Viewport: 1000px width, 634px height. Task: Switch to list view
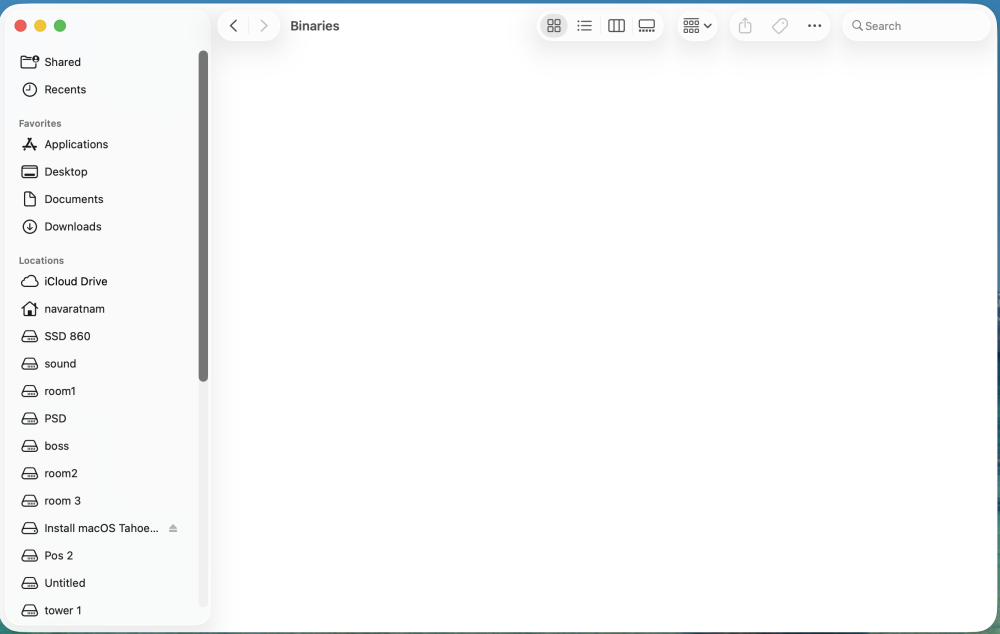tap(584, 26)
